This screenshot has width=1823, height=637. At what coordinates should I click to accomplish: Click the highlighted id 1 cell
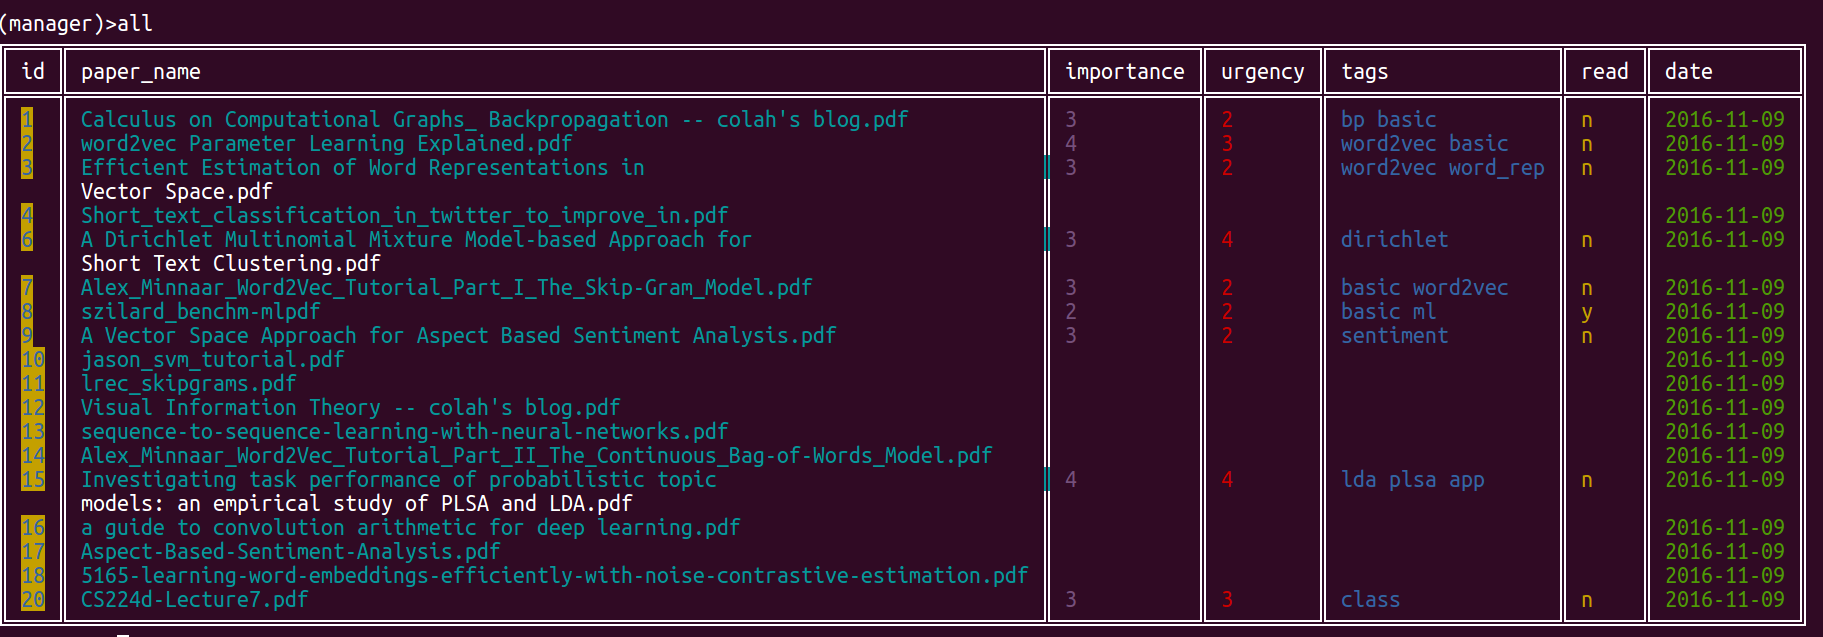coord(27,120)
